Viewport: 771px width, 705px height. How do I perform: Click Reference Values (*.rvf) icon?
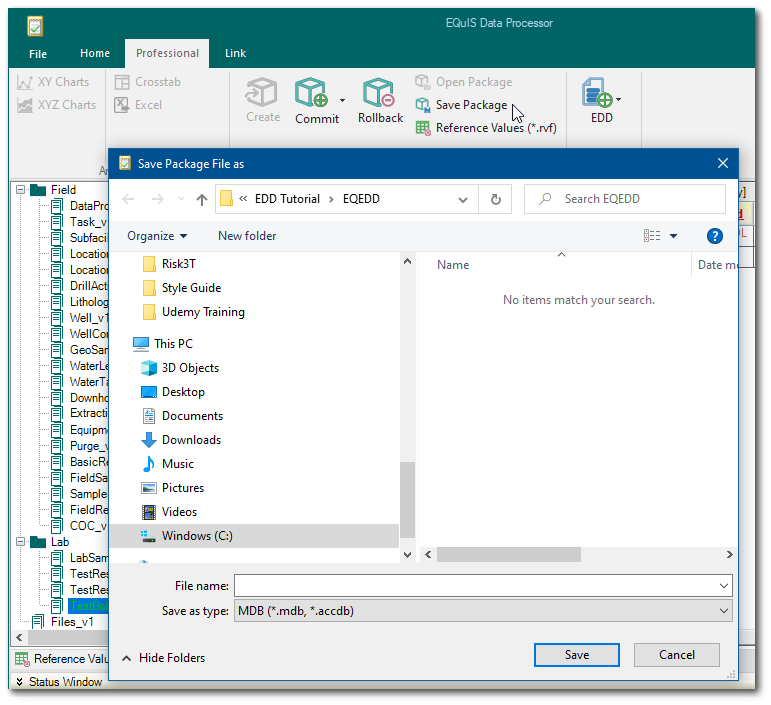pos(423,128)
